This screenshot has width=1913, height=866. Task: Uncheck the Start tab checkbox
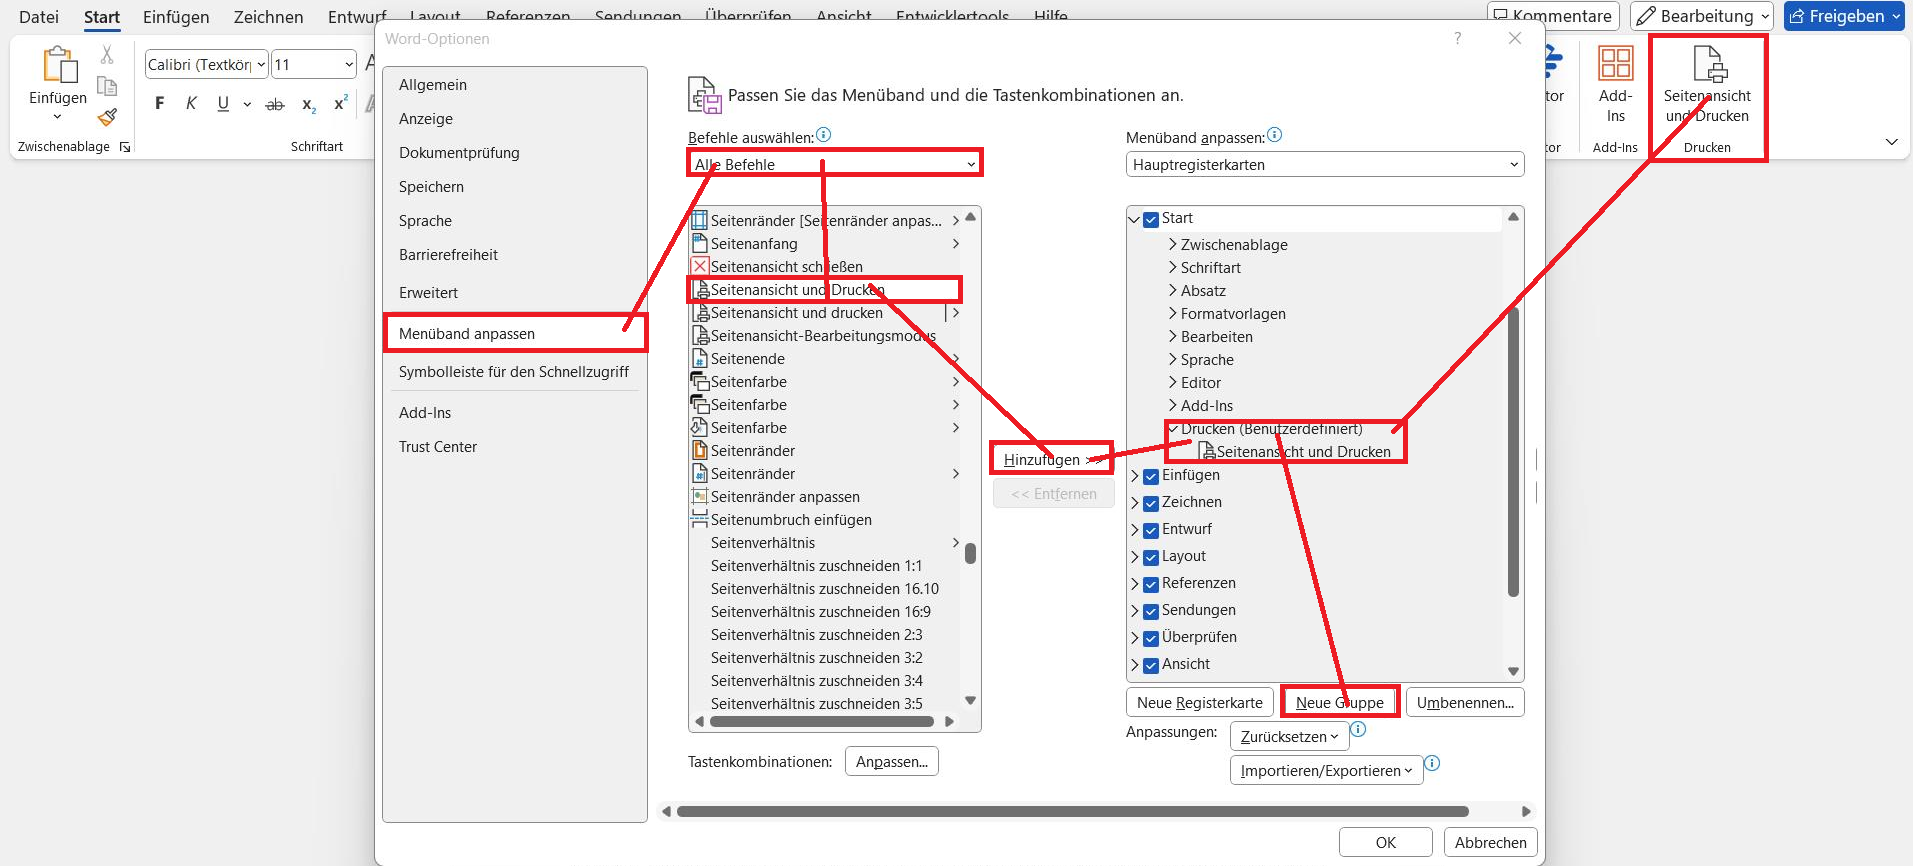[1151, 219]
